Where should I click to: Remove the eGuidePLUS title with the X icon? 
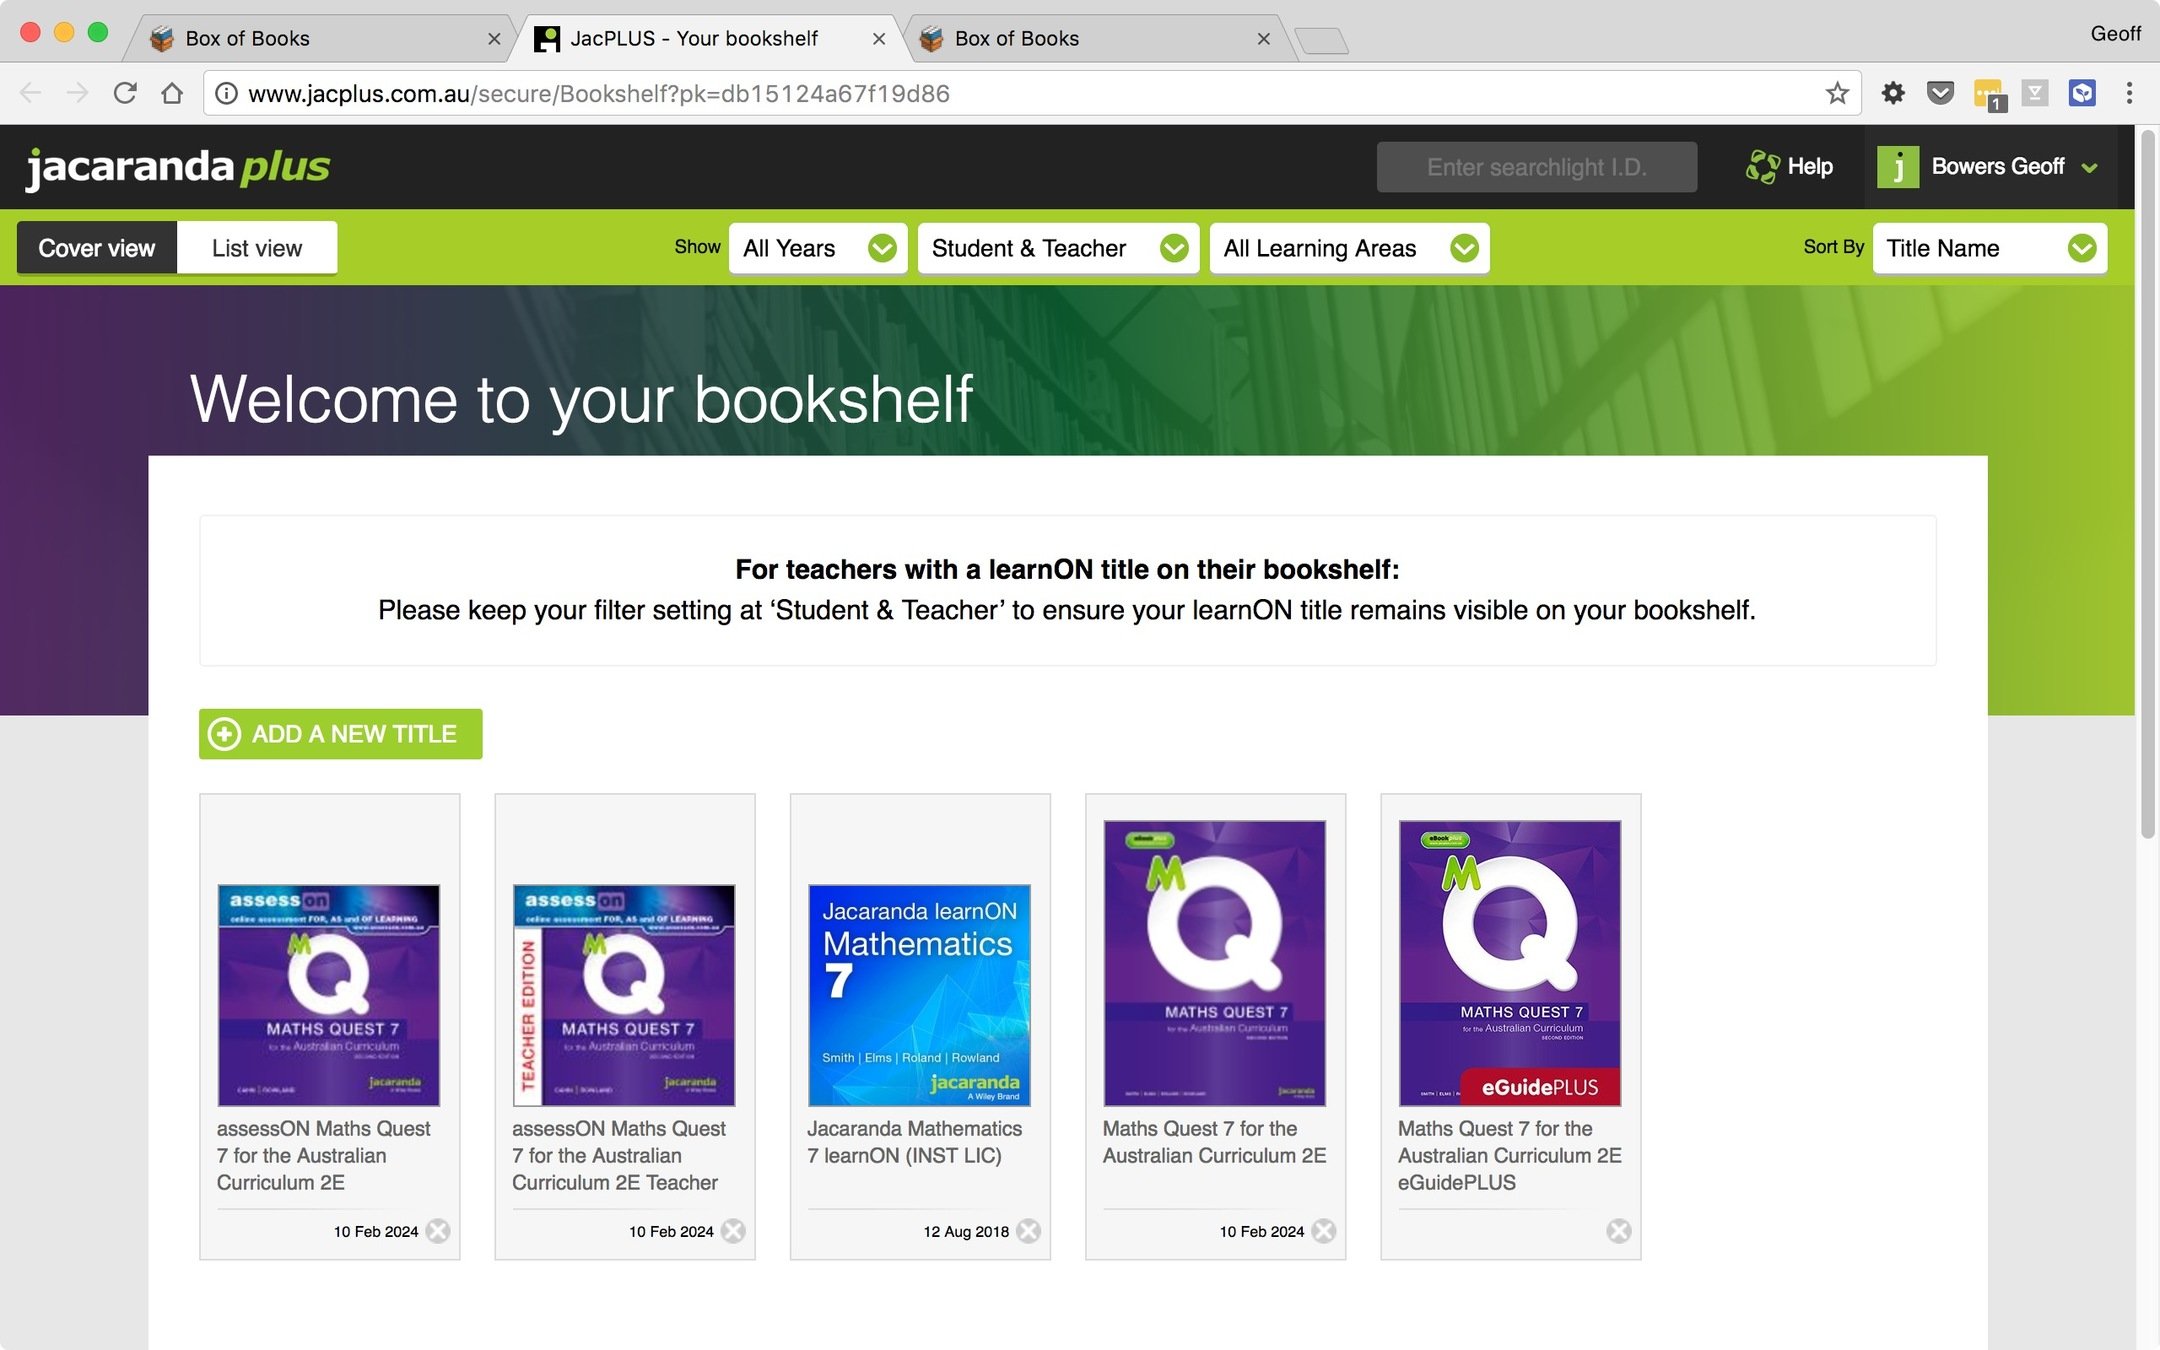[1618, 1231]
